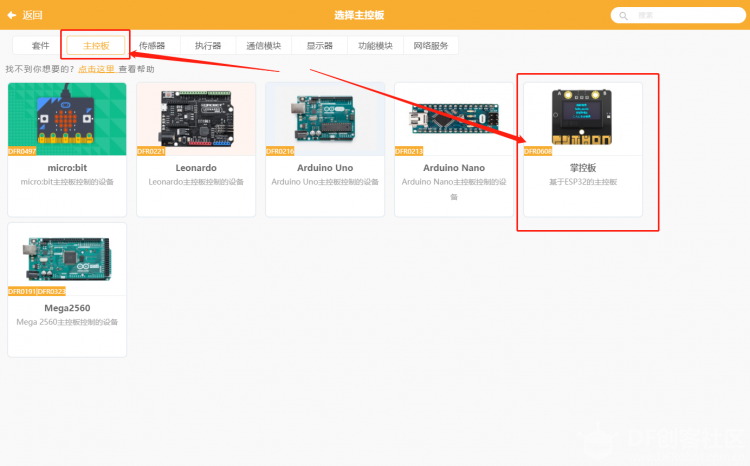The width and height of the screenshot is (750, 466).
Task: Click the Mega 2560主控板控制的设备 description
Action: coord(67,322)
